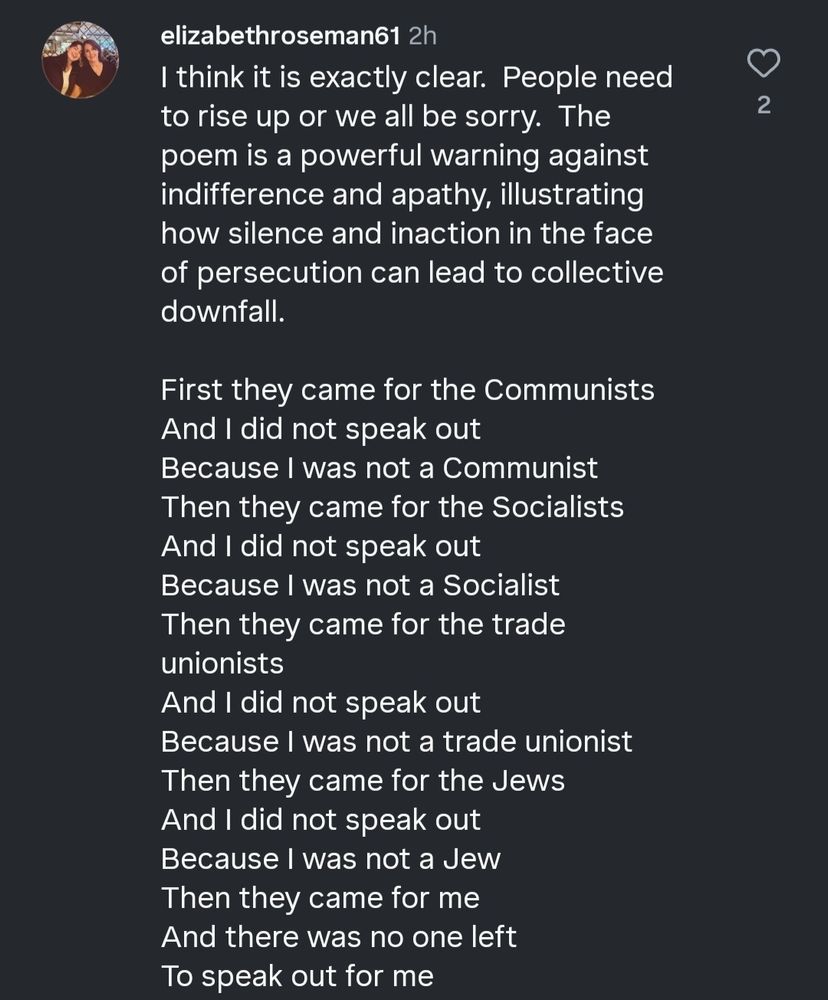This screenshot has width=828, height=1000.
Task: Tap "Then they came for me" line
Action: pyautogui.click(x=320, y=899)
